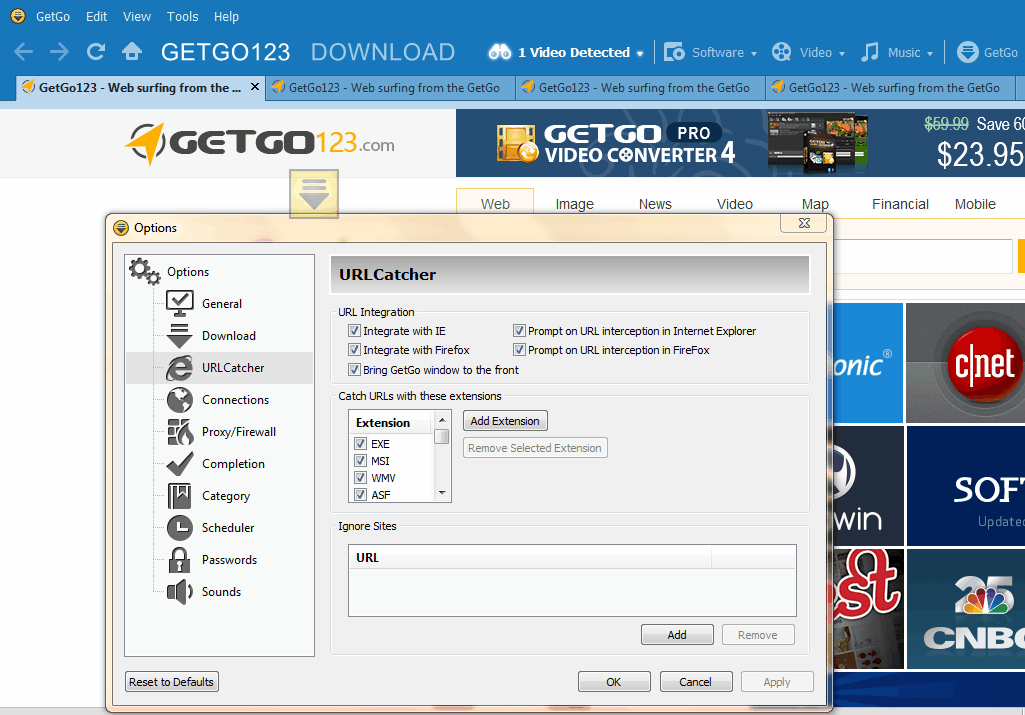Click the GetGo toolbar logo icon
Image resolution: width=1025 pixels, height=715 pixels.
coord(967,52)
